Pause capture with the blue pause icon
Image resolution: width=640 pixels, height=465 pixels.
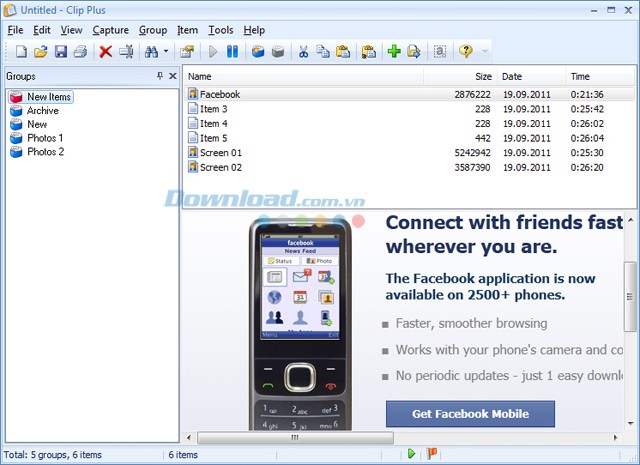coord(232,51)
